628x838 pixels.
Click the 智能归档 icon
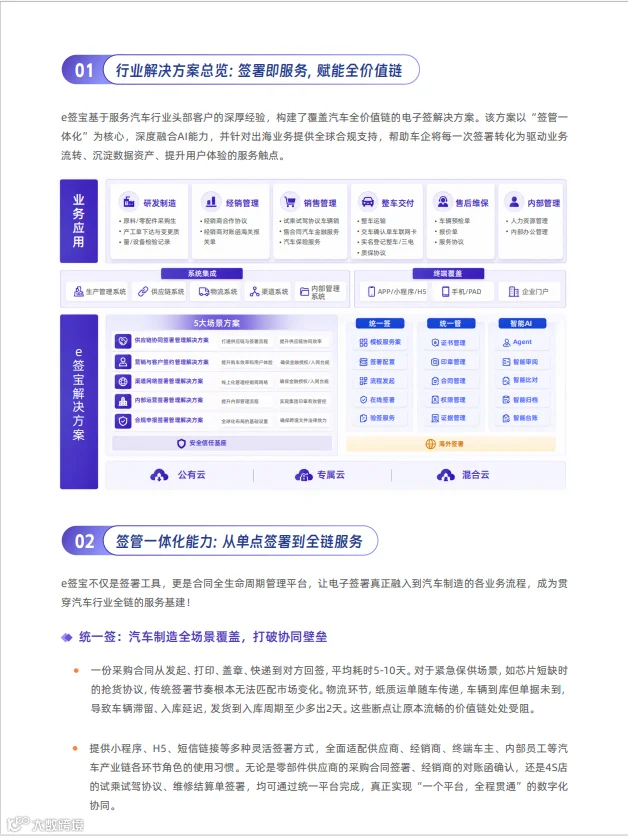point(506,399)
